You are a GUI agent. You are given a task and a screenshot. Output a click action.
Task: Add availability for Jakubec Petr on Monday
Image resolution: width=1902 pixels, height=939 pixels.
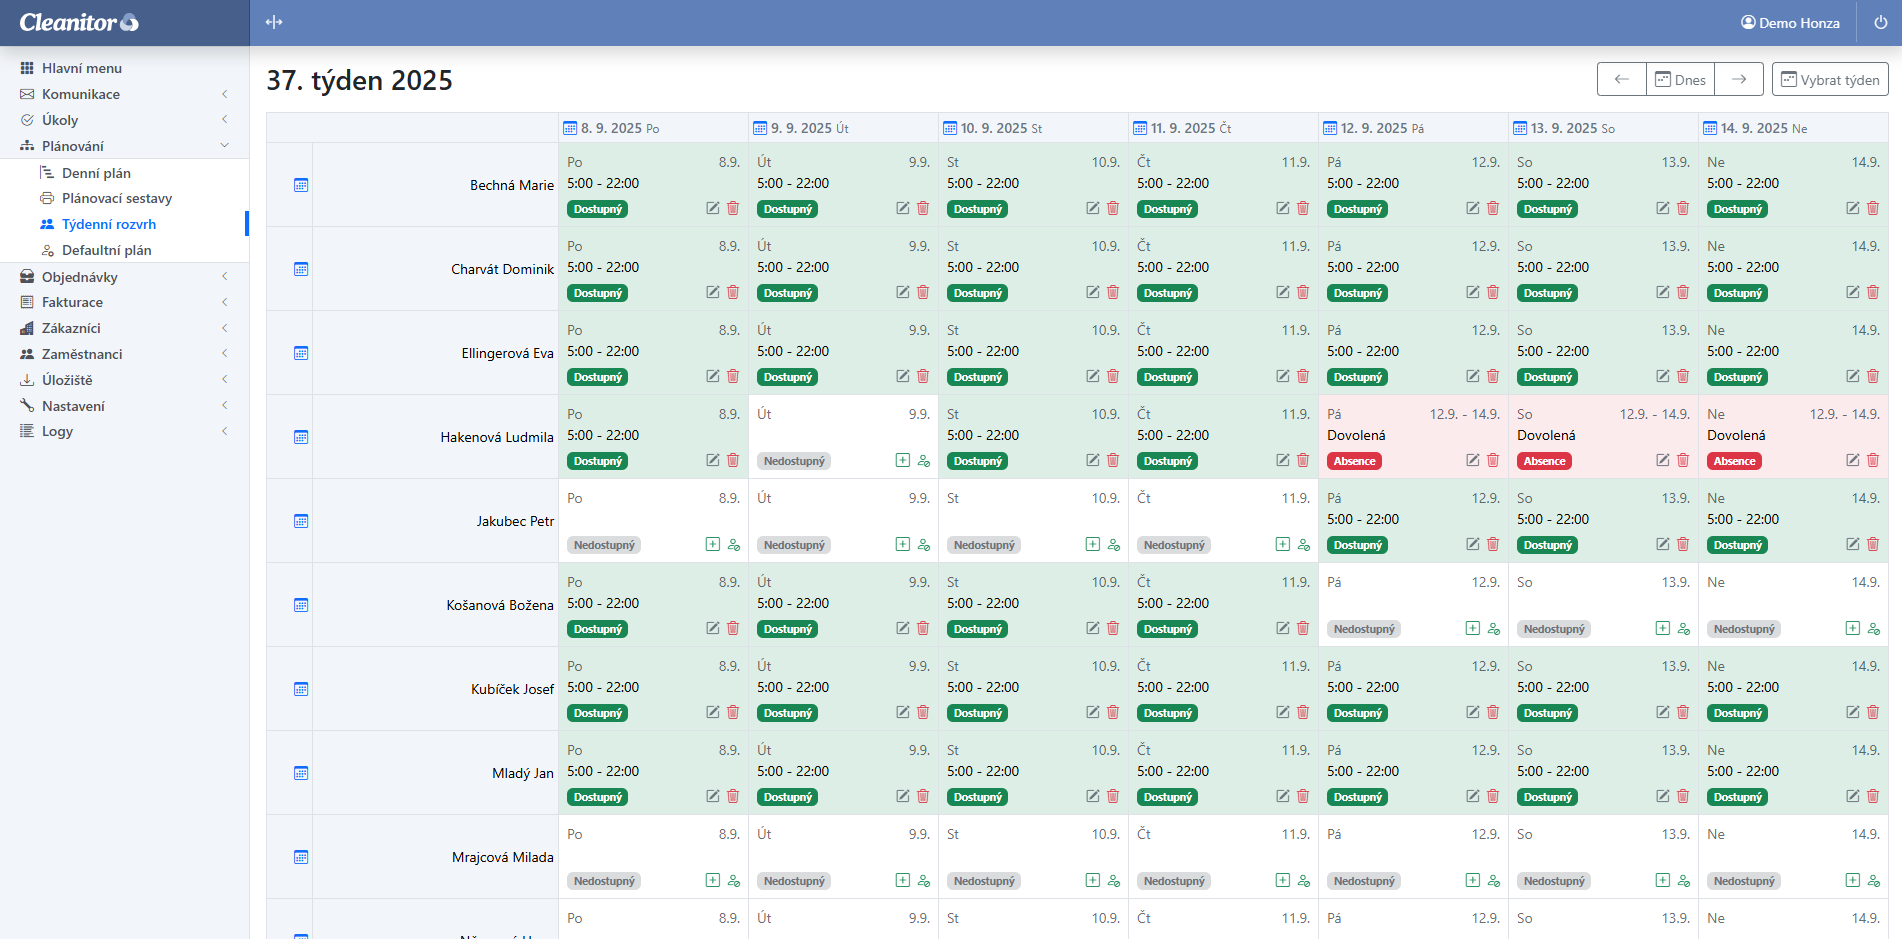(712, 544)
